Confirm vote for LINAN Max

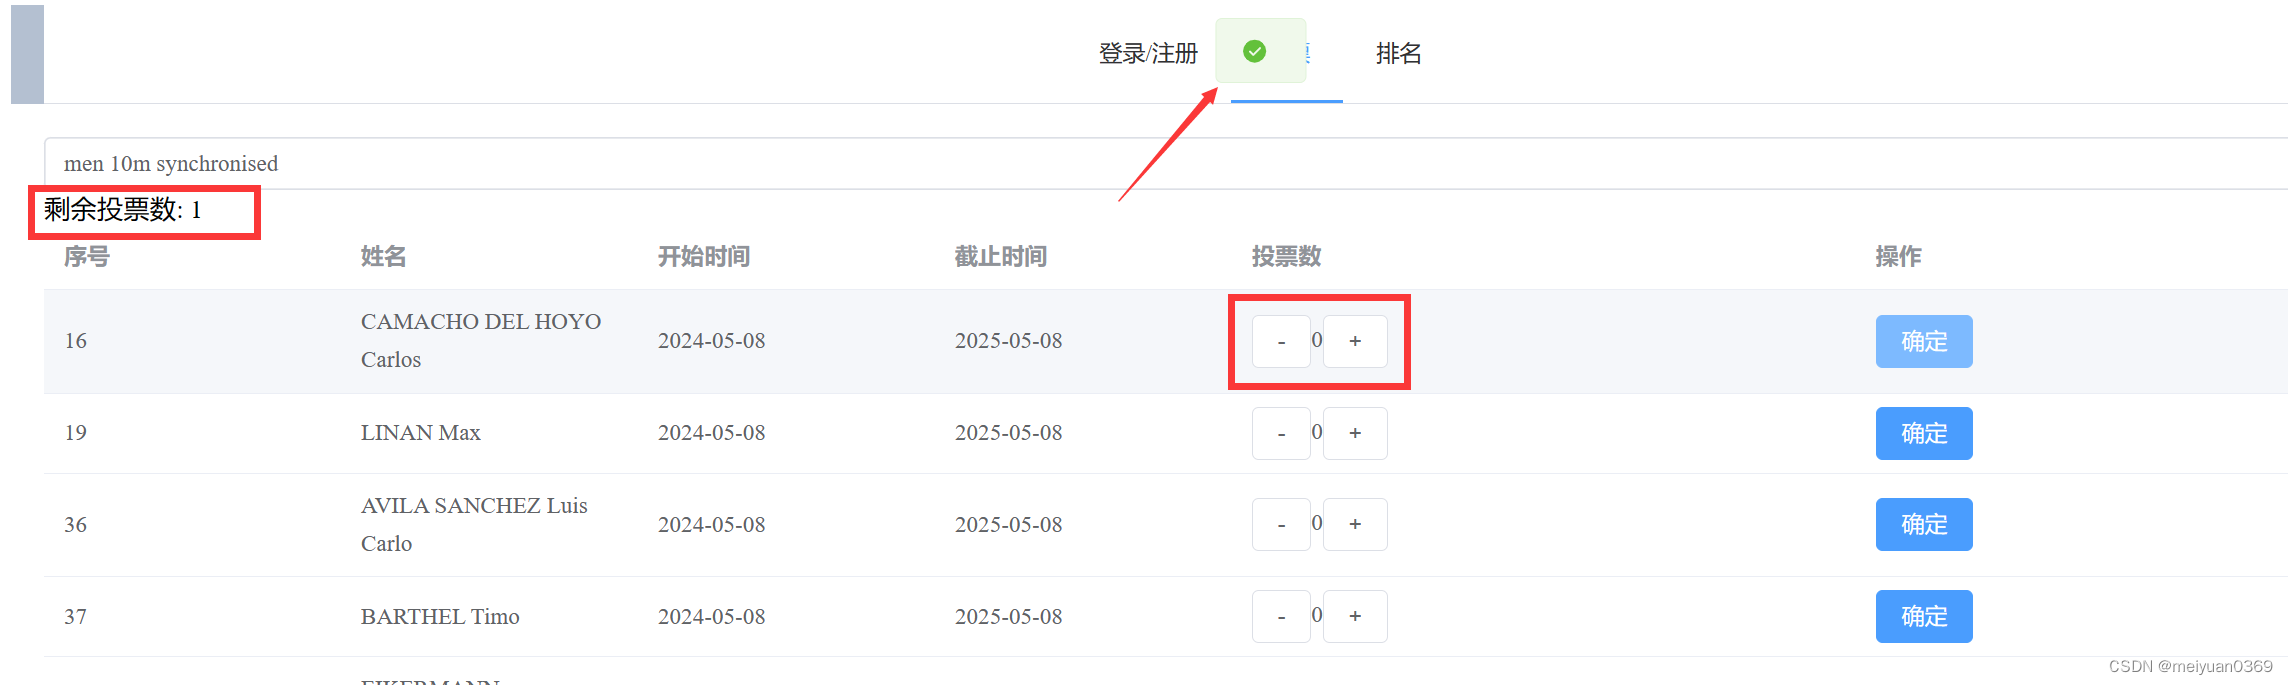pyautogui.click(x=1924, y=433)
